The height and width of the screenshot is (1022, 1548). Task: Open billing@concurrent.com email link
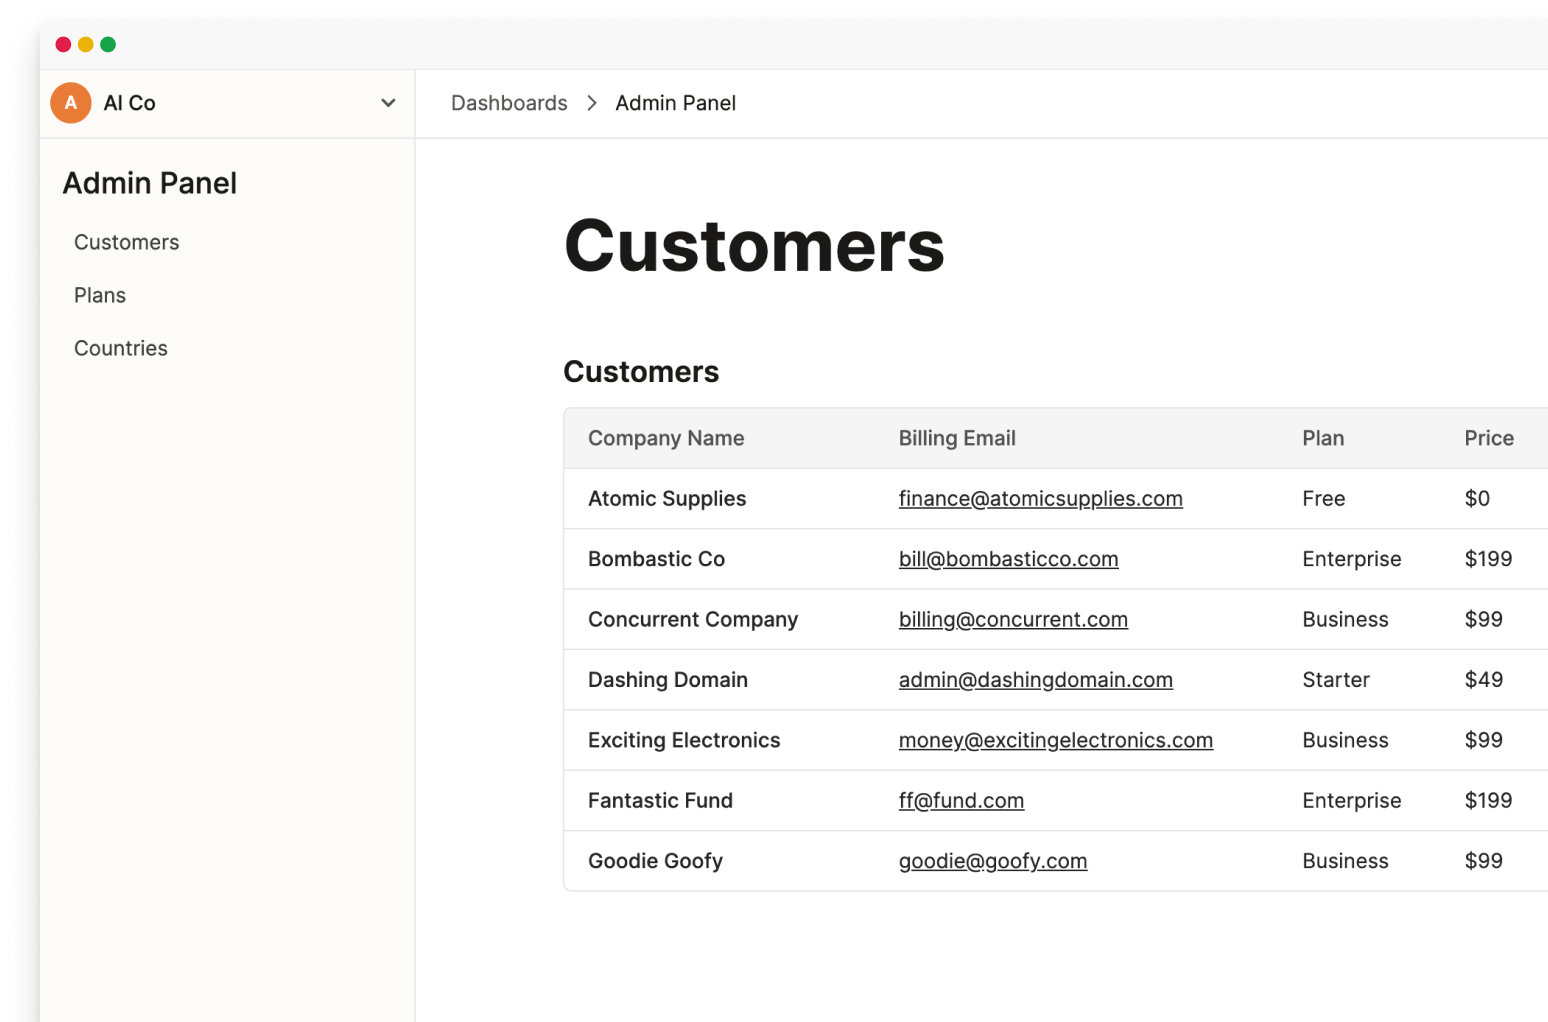pyautogui.click(x=1013, y=619)
